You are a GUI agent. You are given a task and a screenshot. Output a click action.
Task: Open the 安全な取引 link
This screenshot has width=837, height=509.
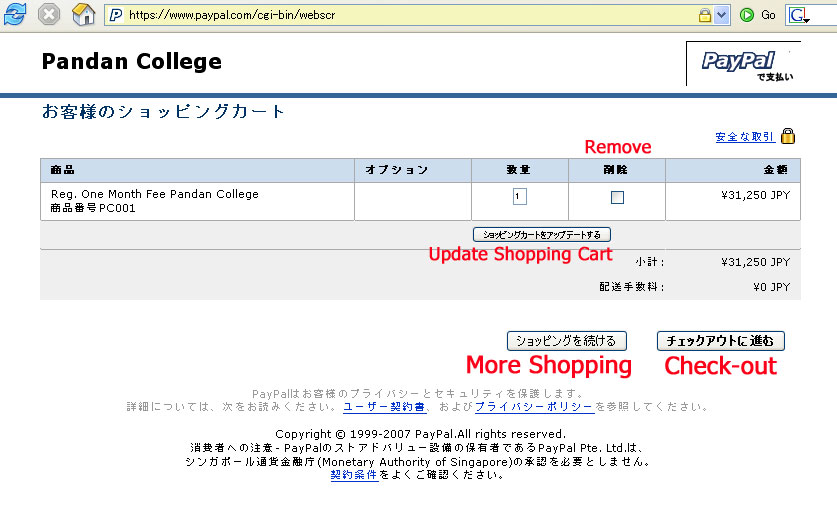click(x=745, y=137)
